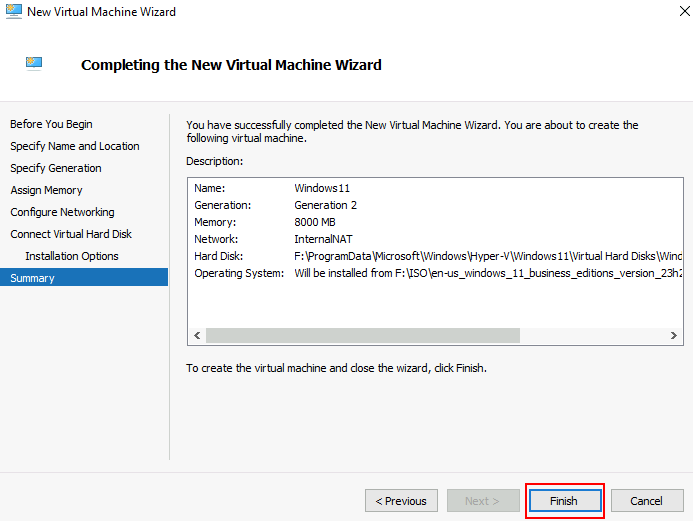Click the virtual machine icon beside heading

(x=34, y=64)
